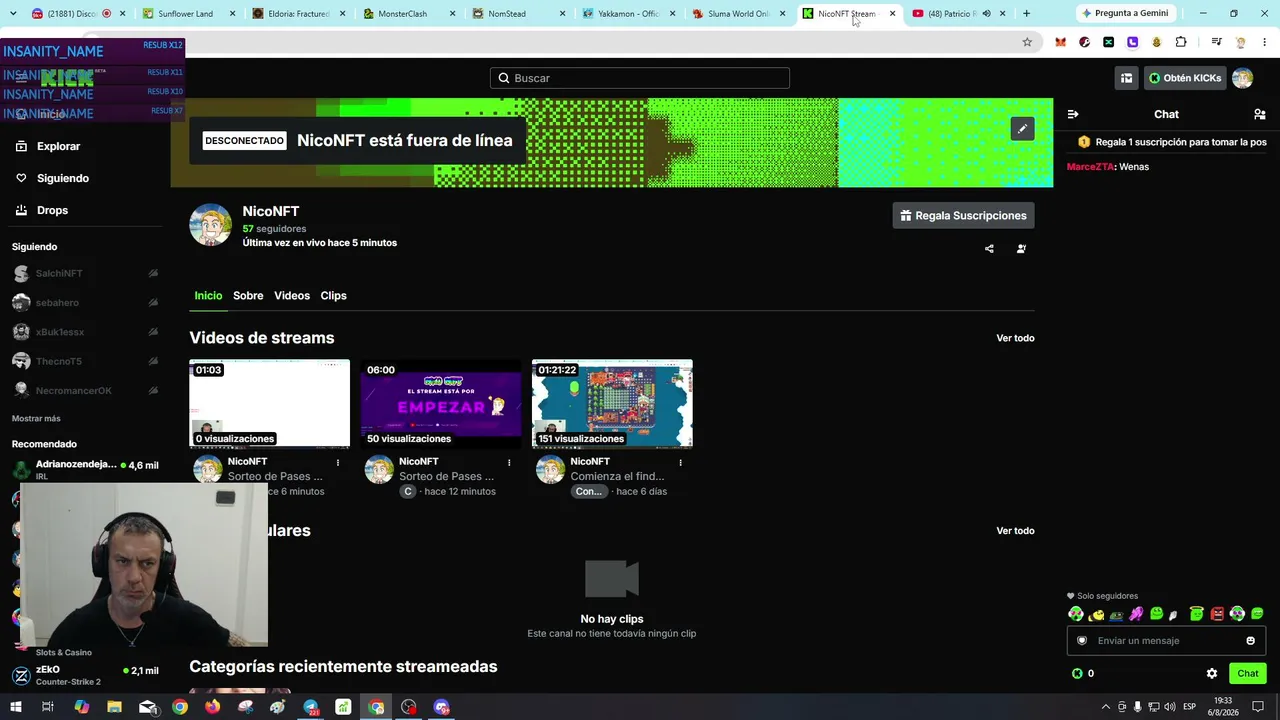Screen dimensions: 1280x720
Task: Open followed channel sebahero
Action: point(85,303)
